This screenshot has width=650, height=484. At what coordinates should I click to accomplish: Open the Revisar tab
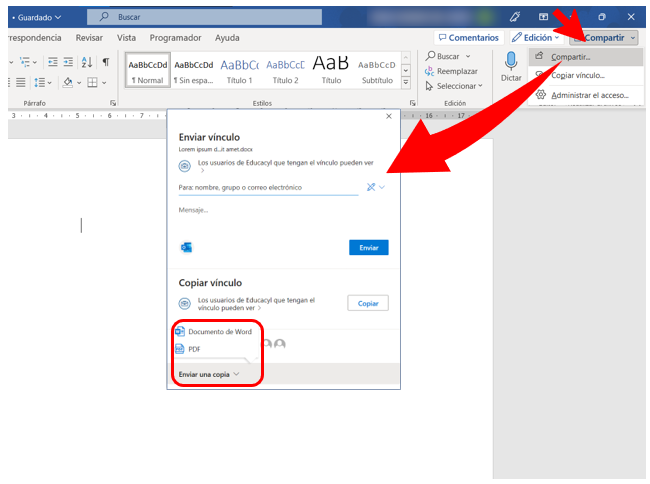coord(89,38)
